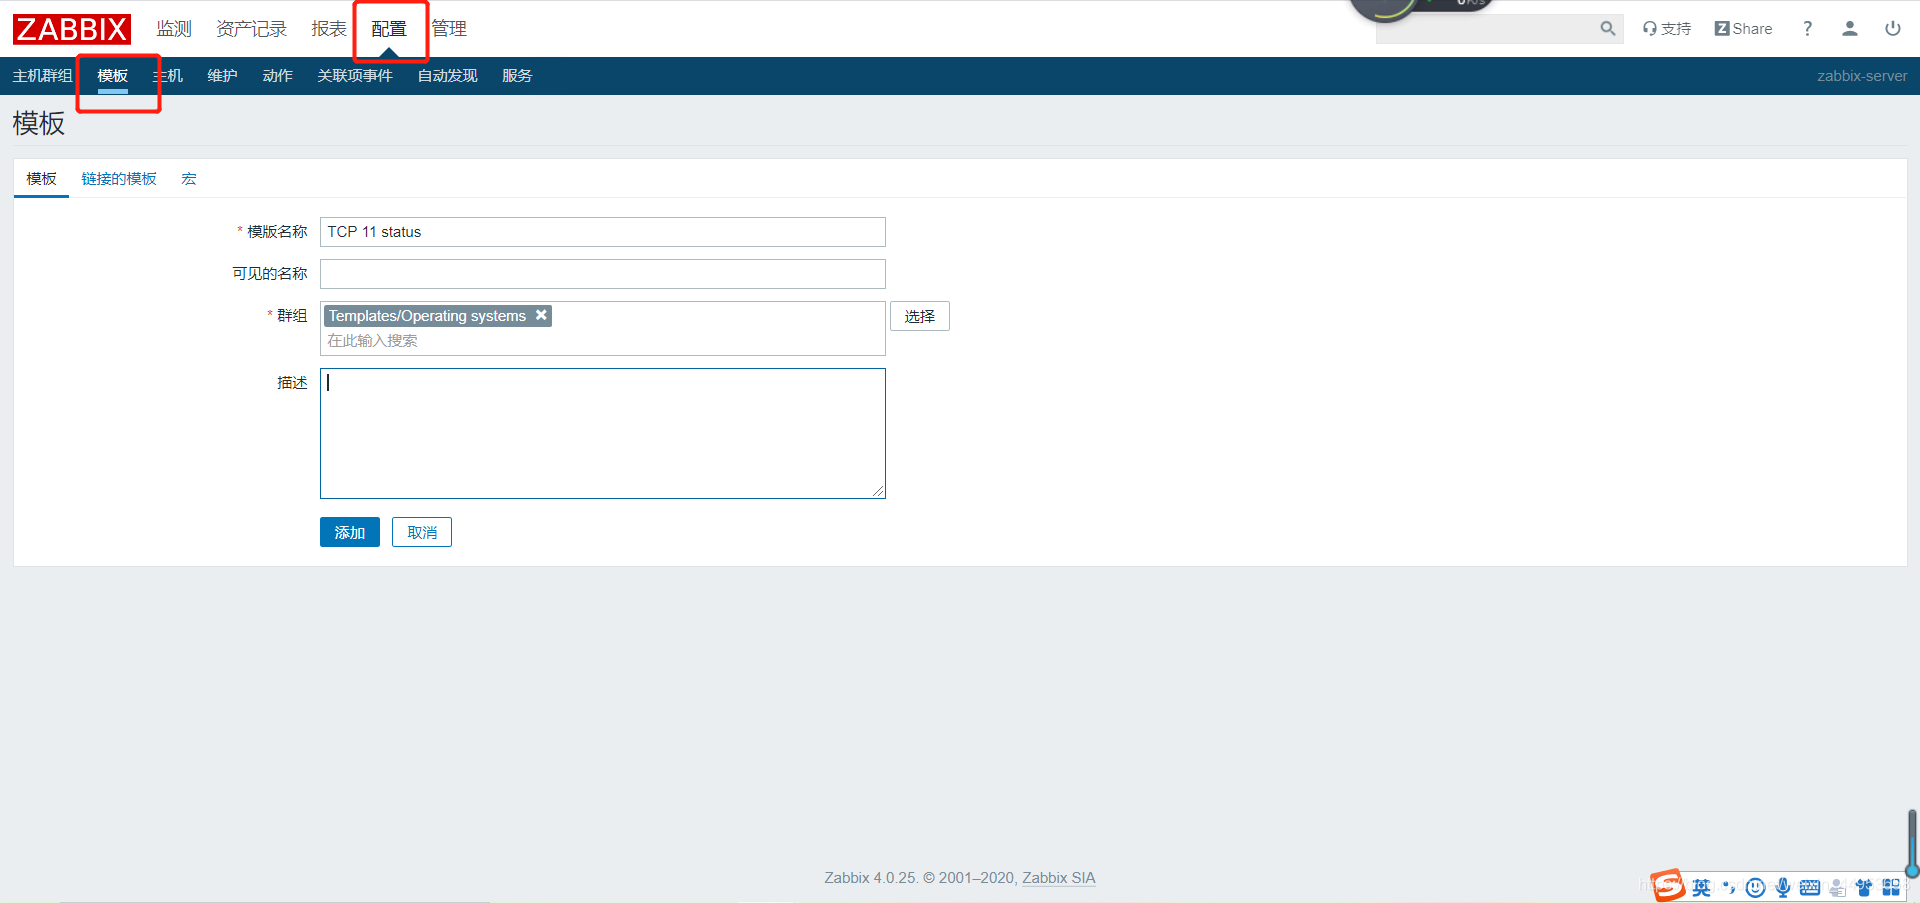Click the Zabbix Share link

pos(1743,29)
